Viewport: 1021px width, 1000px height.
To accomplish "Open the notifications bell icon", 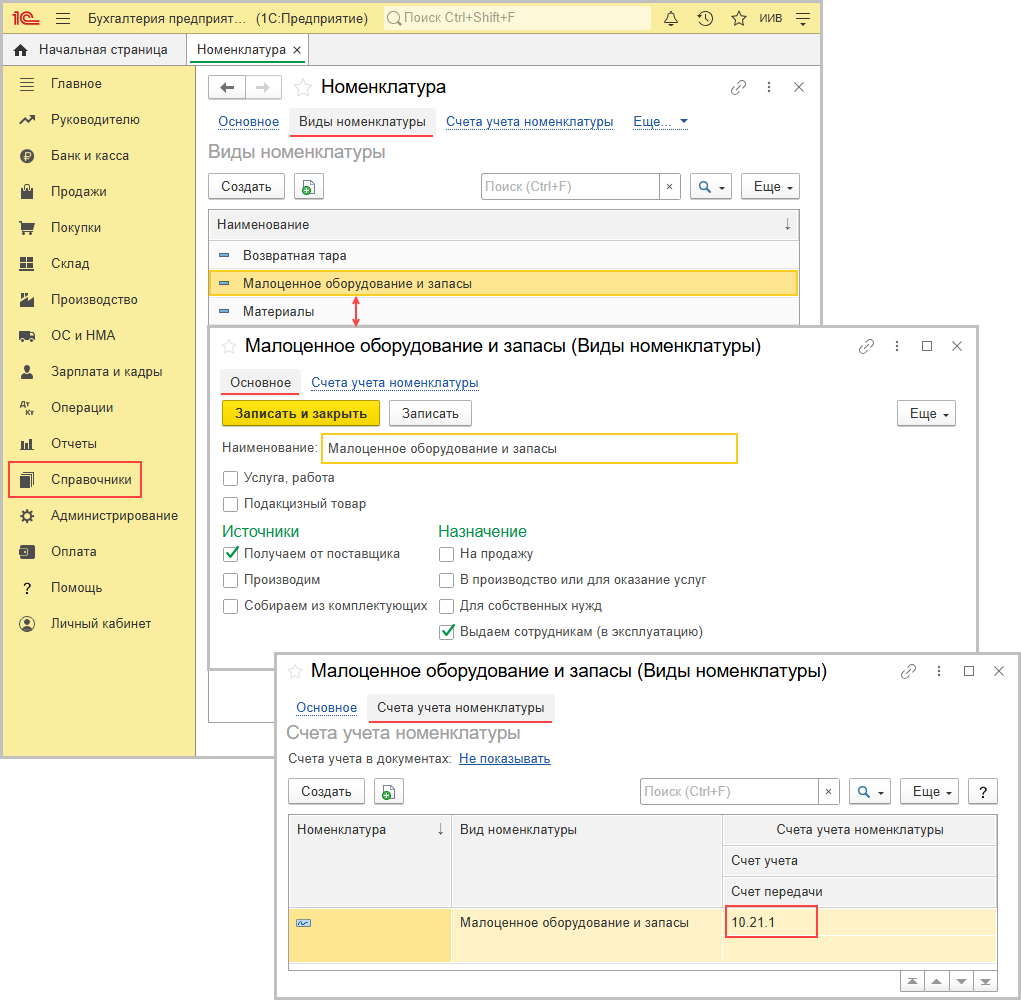I will click(671, 18).
